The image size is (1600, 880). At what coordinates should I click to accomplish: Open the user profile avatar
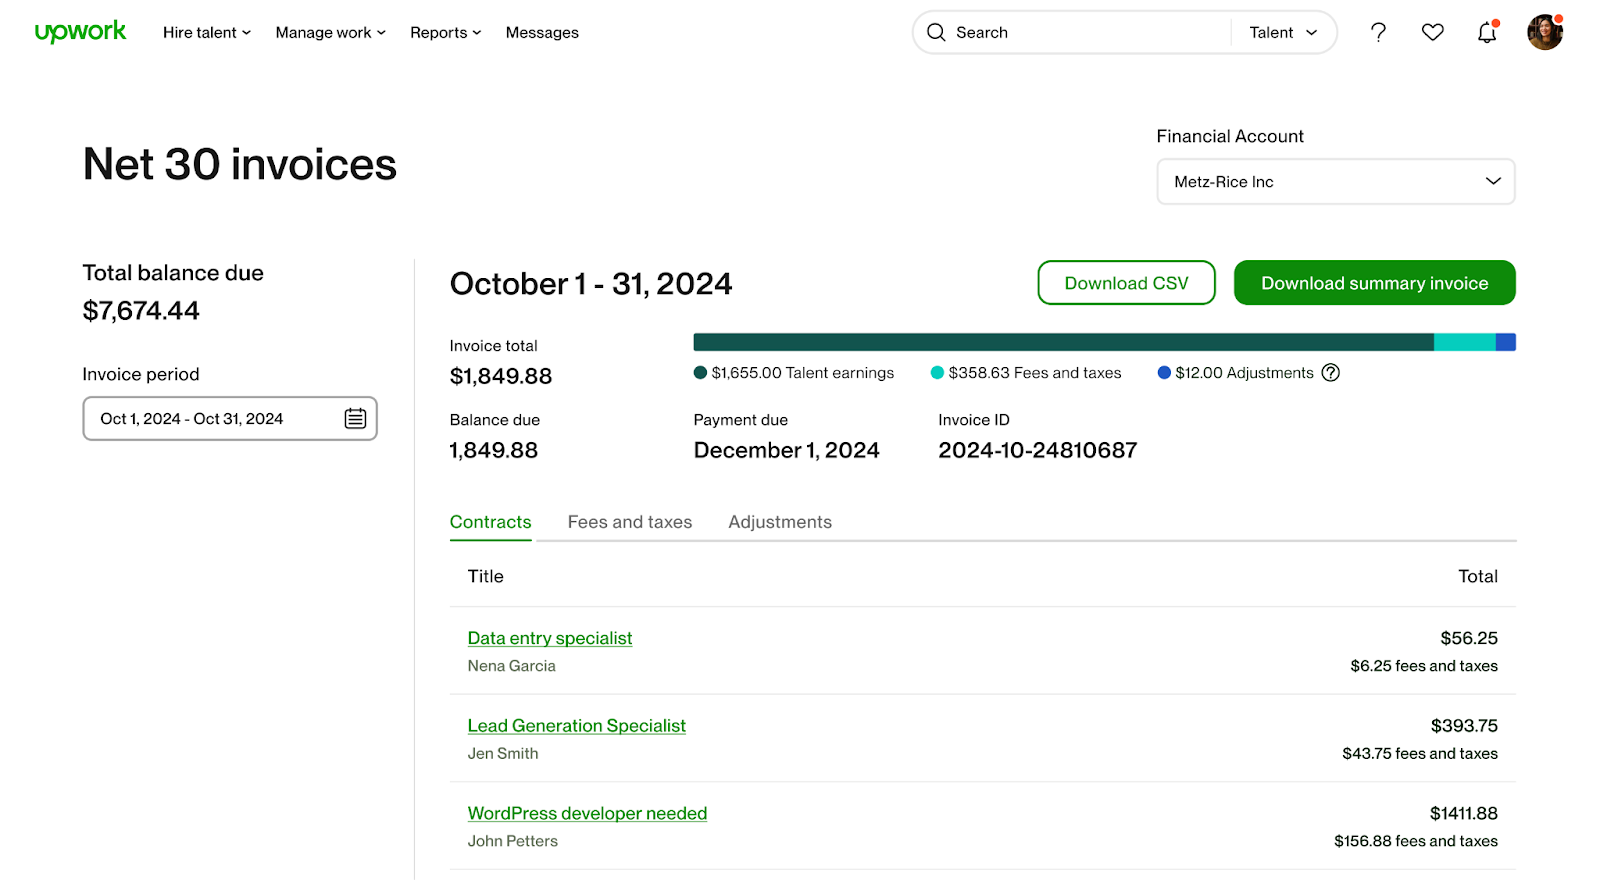tap(1544, 32)
